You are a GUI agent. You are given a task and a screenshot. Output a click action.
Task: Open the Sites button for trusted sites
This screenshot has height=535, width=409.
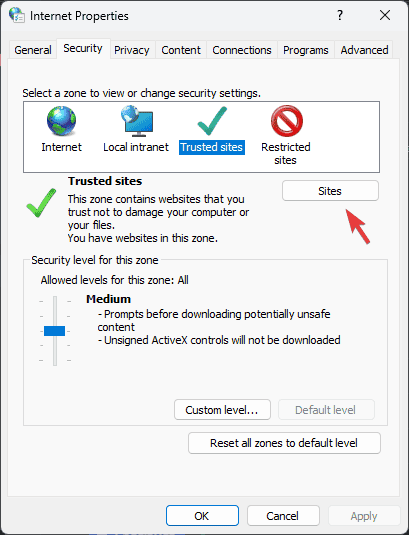click(x=330, y=191)
